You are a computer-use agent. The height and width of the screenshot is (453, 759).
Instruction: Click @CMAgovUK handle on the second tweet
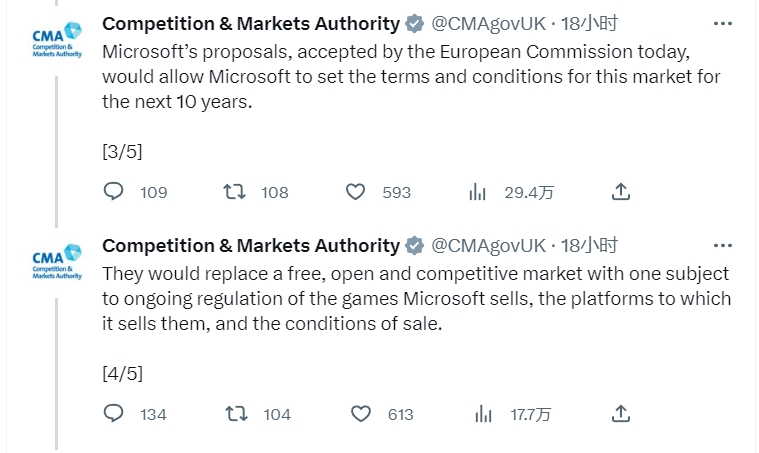pos(488,246)
